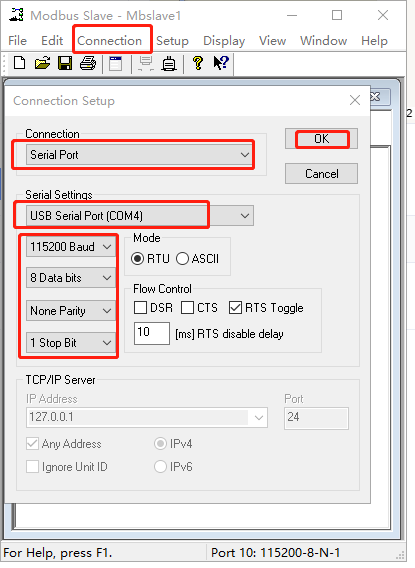Click the window definition toolbar icon
Image resolution: width=415 pixels, height=568 pixels.
116,63
